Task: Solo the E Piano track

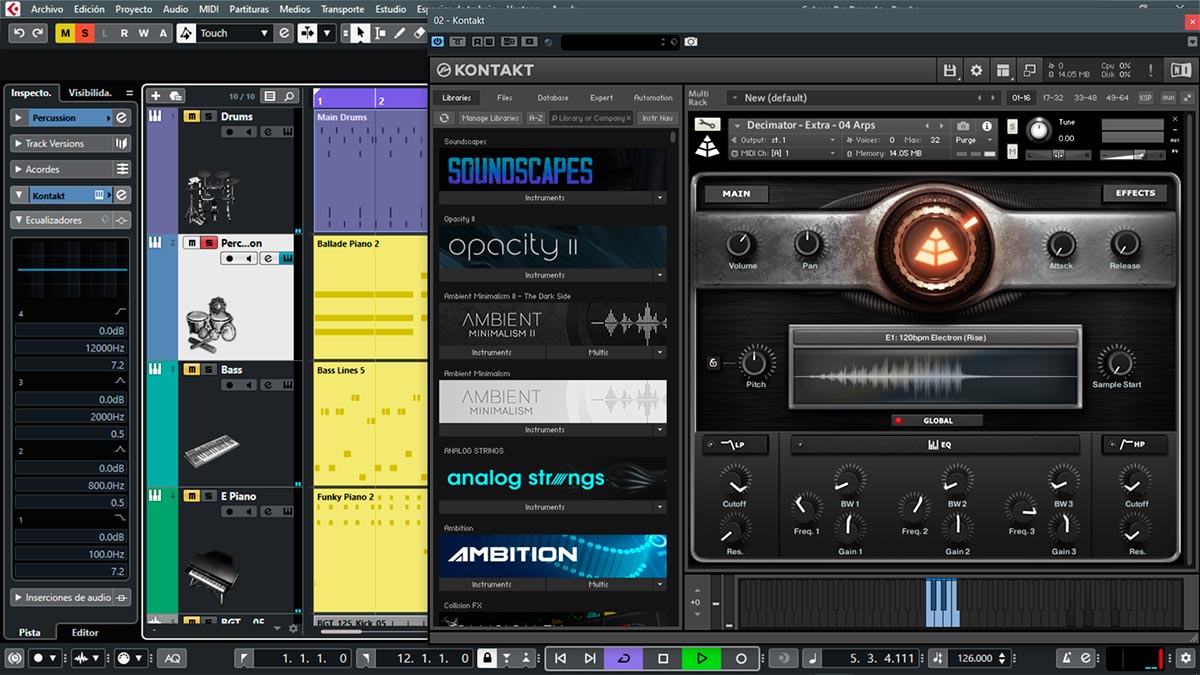Action: pos(208,496)
